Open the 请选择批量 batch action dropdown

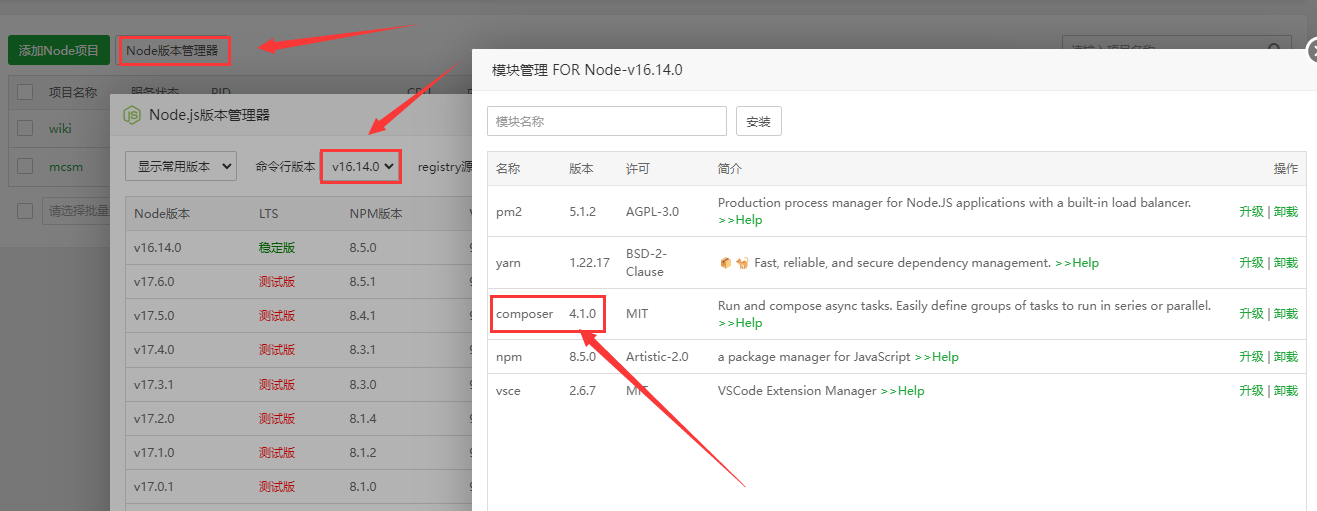pyautogui.click(x=78, y=211)
